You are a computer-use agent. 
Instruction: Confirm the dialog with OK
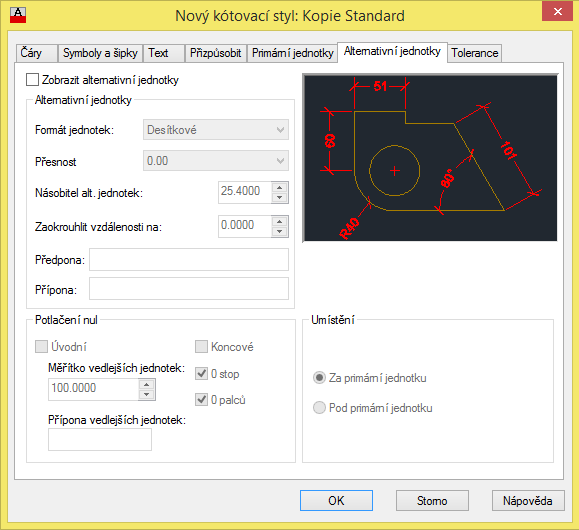tap(336, 500)
